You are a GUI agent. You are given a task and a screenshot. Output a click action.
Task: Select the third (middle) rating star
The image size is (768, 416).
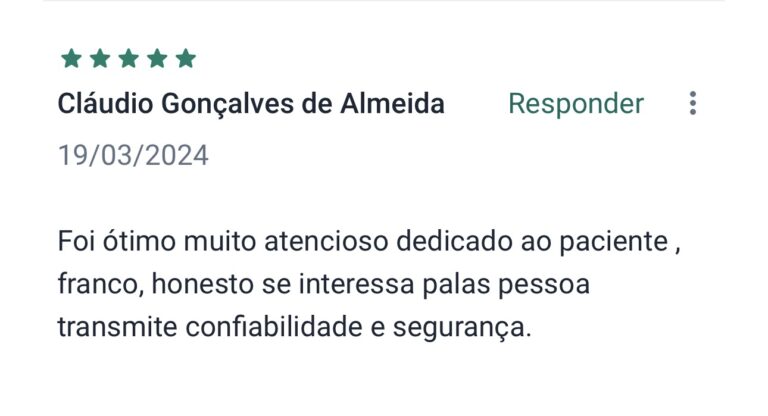pyautogui.click(x=128, y=58)
